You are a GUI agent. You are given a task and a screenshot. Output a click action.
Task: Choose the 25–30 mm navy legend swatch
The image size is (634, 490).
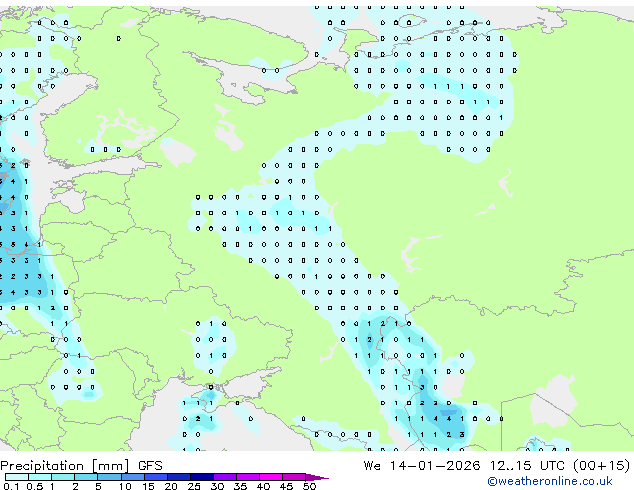201,477
